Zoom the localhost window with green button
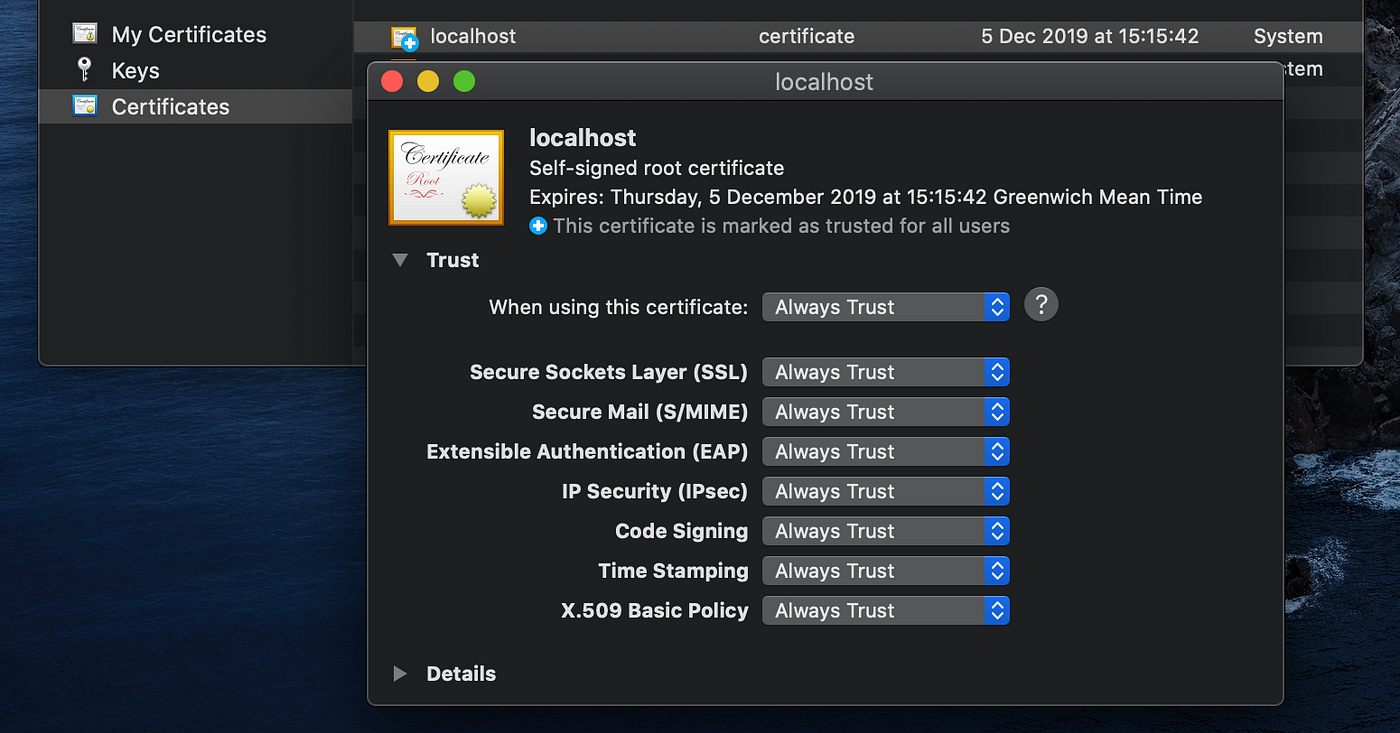Viewport: 1400px width, 733px height. pos(464,81)
